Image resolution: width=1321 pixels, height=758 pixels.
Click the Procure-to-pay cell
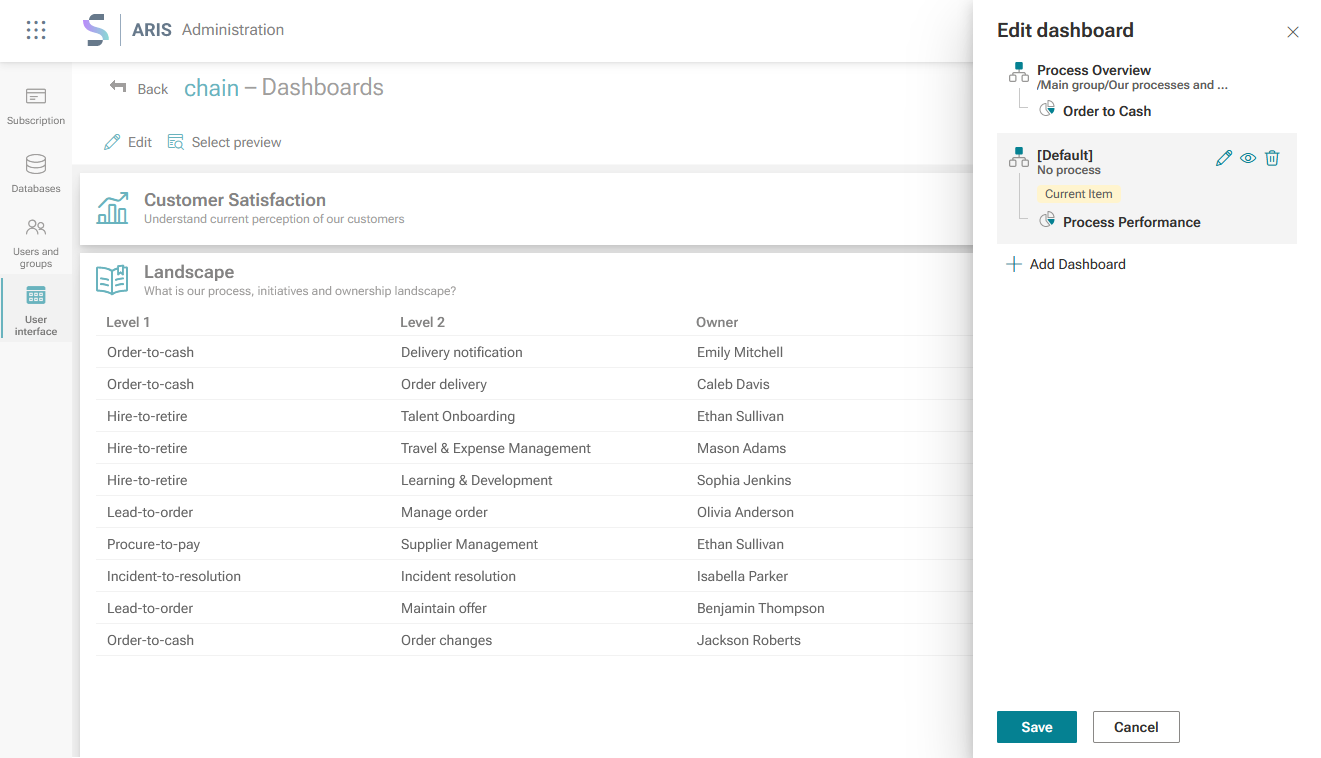(154, 544)
